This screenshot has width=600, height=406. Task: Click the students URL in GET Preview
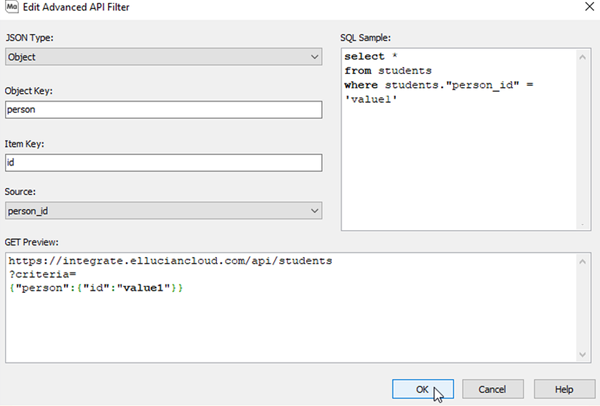tap(170, 261)
